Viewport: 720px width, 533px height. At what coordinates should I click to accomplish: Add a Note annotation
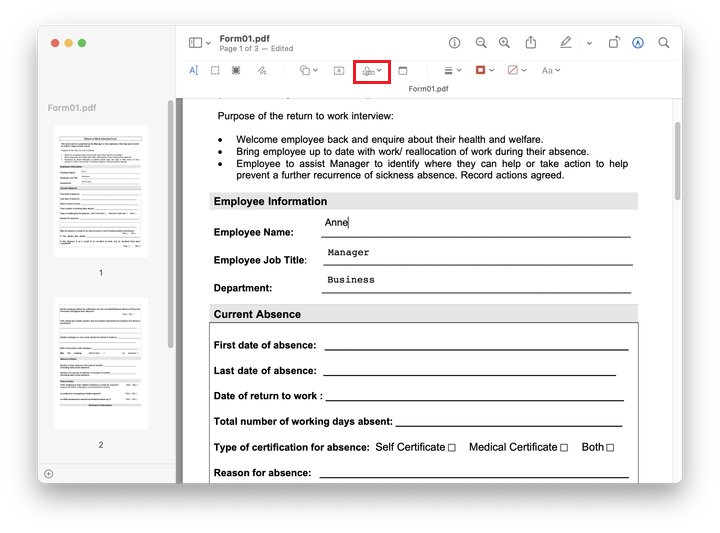coord(403,71)
